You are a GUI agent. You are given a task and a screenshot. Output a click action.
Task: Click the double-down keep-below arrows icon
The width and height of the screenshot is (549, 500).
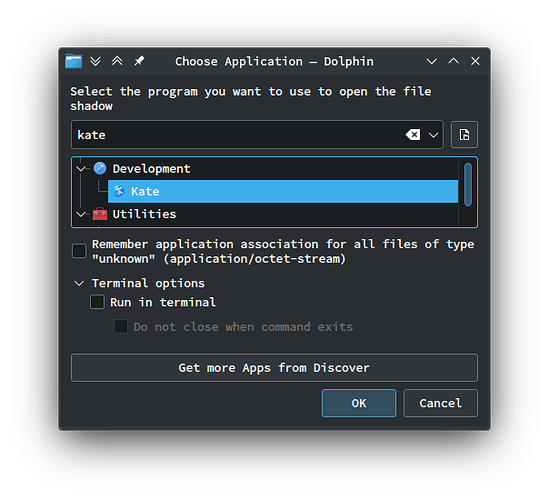click(95, 61)
